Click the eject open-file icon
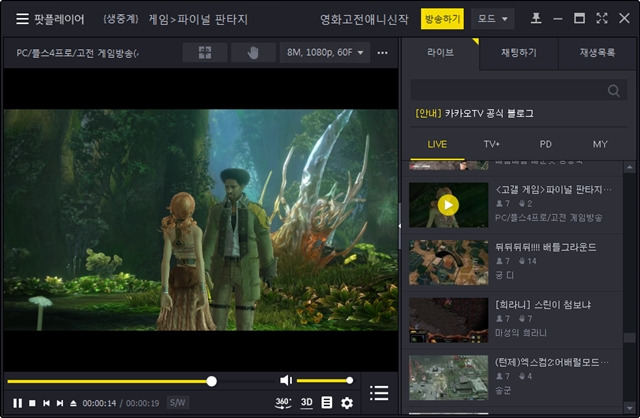Viewport: 640px width, 418px height. 73,403
